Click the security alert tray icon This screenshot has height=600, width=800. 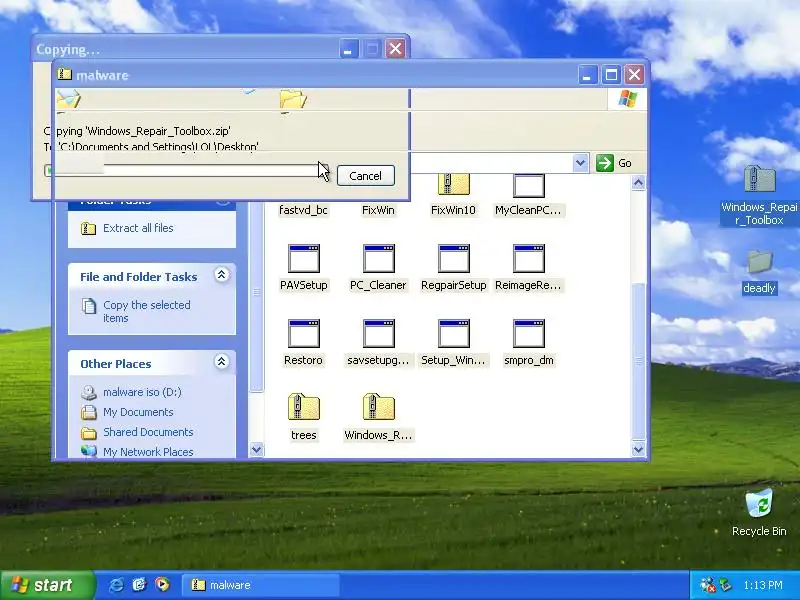click(708, 585)
